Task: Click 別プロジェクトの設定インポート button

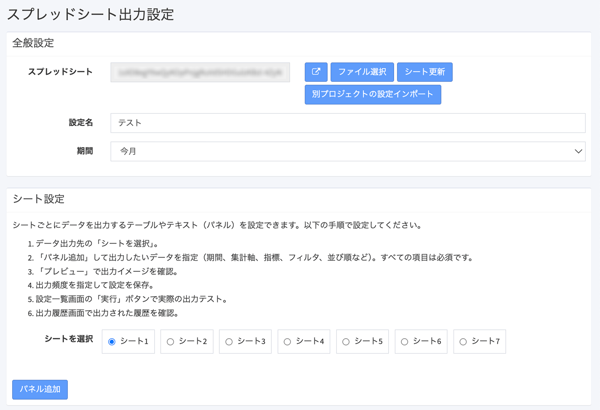Action: (373, 95)
